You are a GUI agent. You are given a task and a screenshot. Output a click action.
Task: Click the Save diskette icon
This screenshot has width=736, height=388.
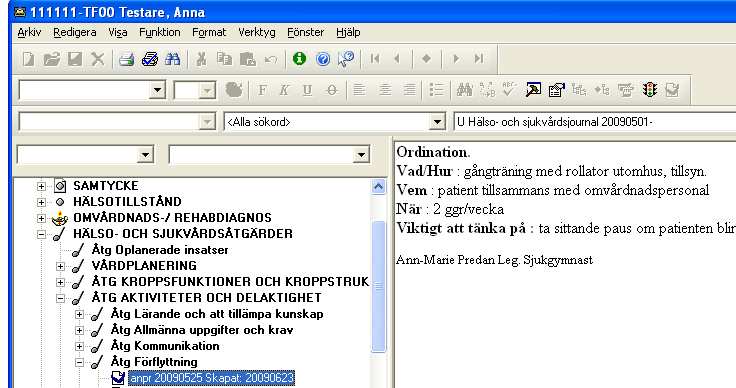75,59
